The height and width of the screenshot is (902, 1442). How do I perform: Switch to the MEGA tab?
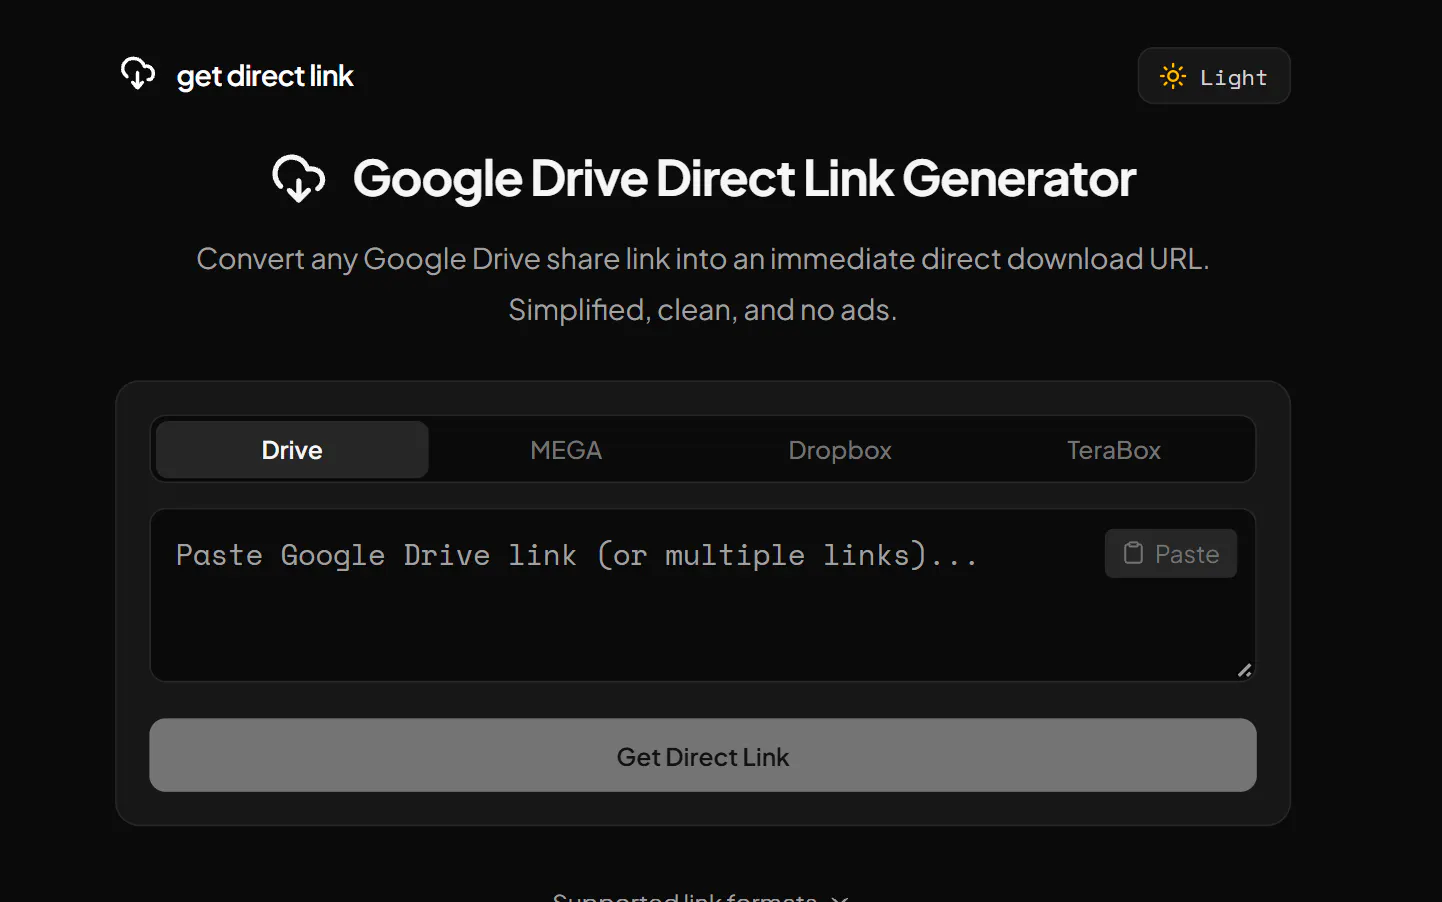pyautogui.click(x=566, y=450)
